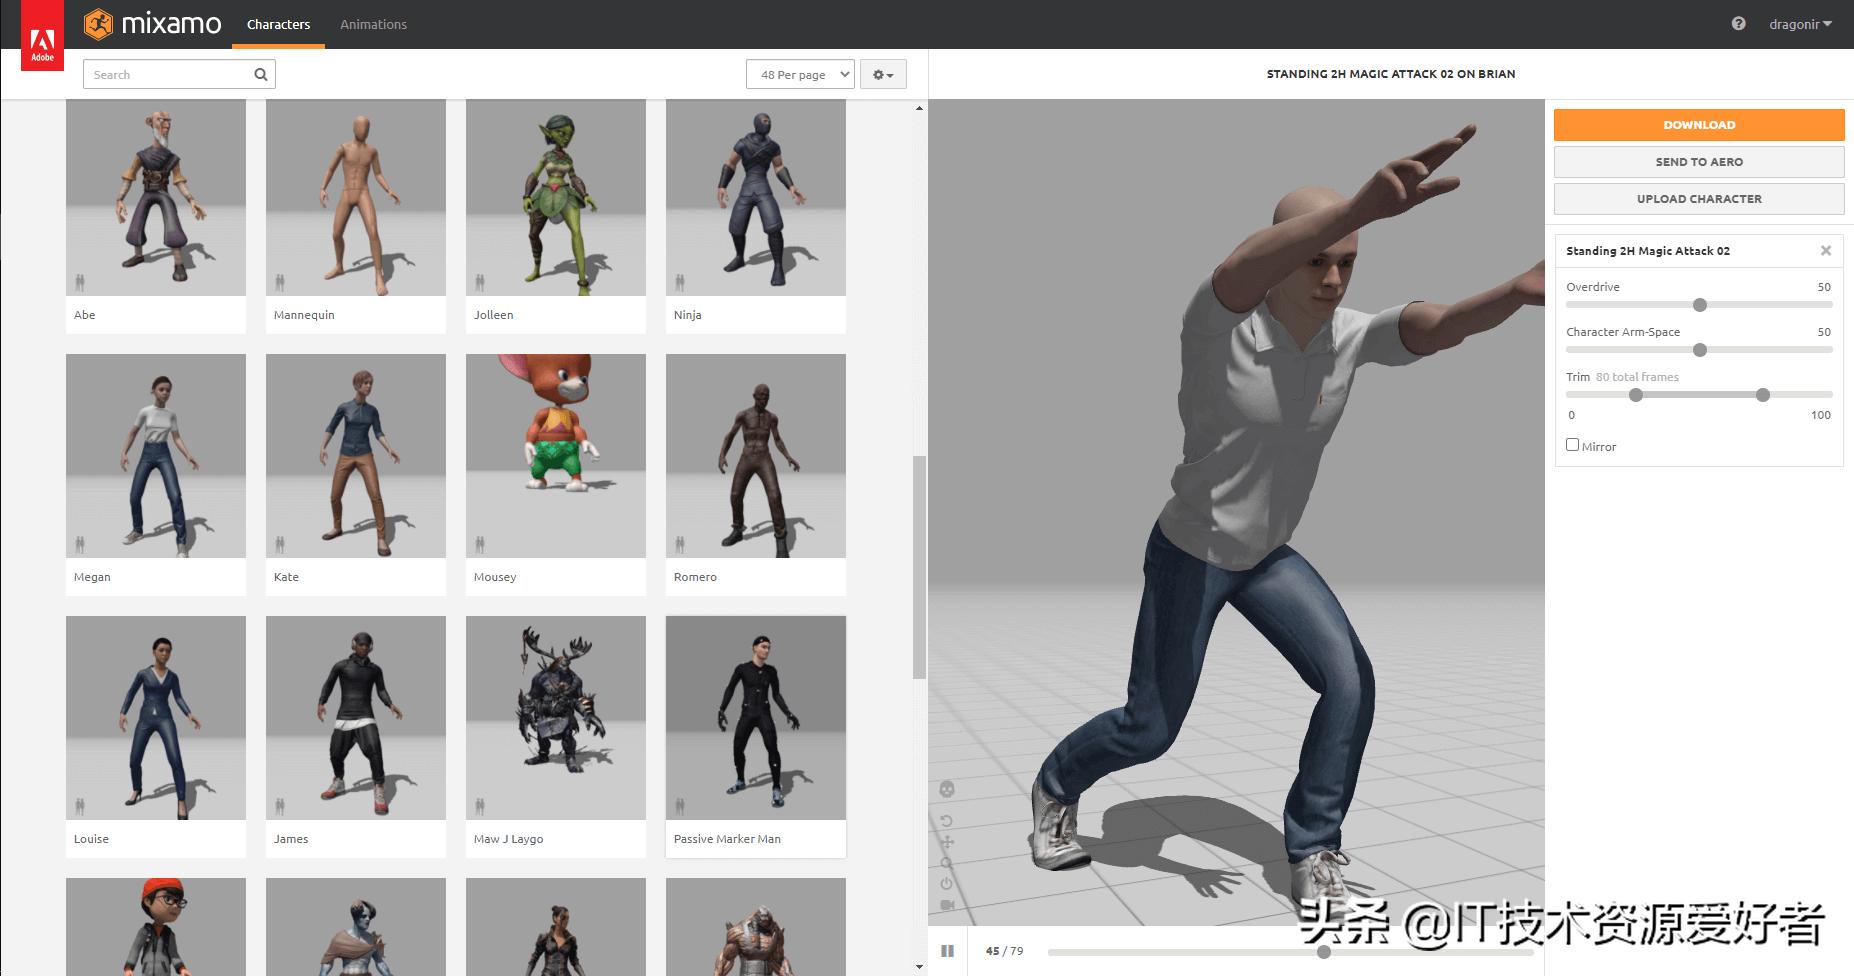Open the 48 Per page dropdown

click(x=800, y=74)
